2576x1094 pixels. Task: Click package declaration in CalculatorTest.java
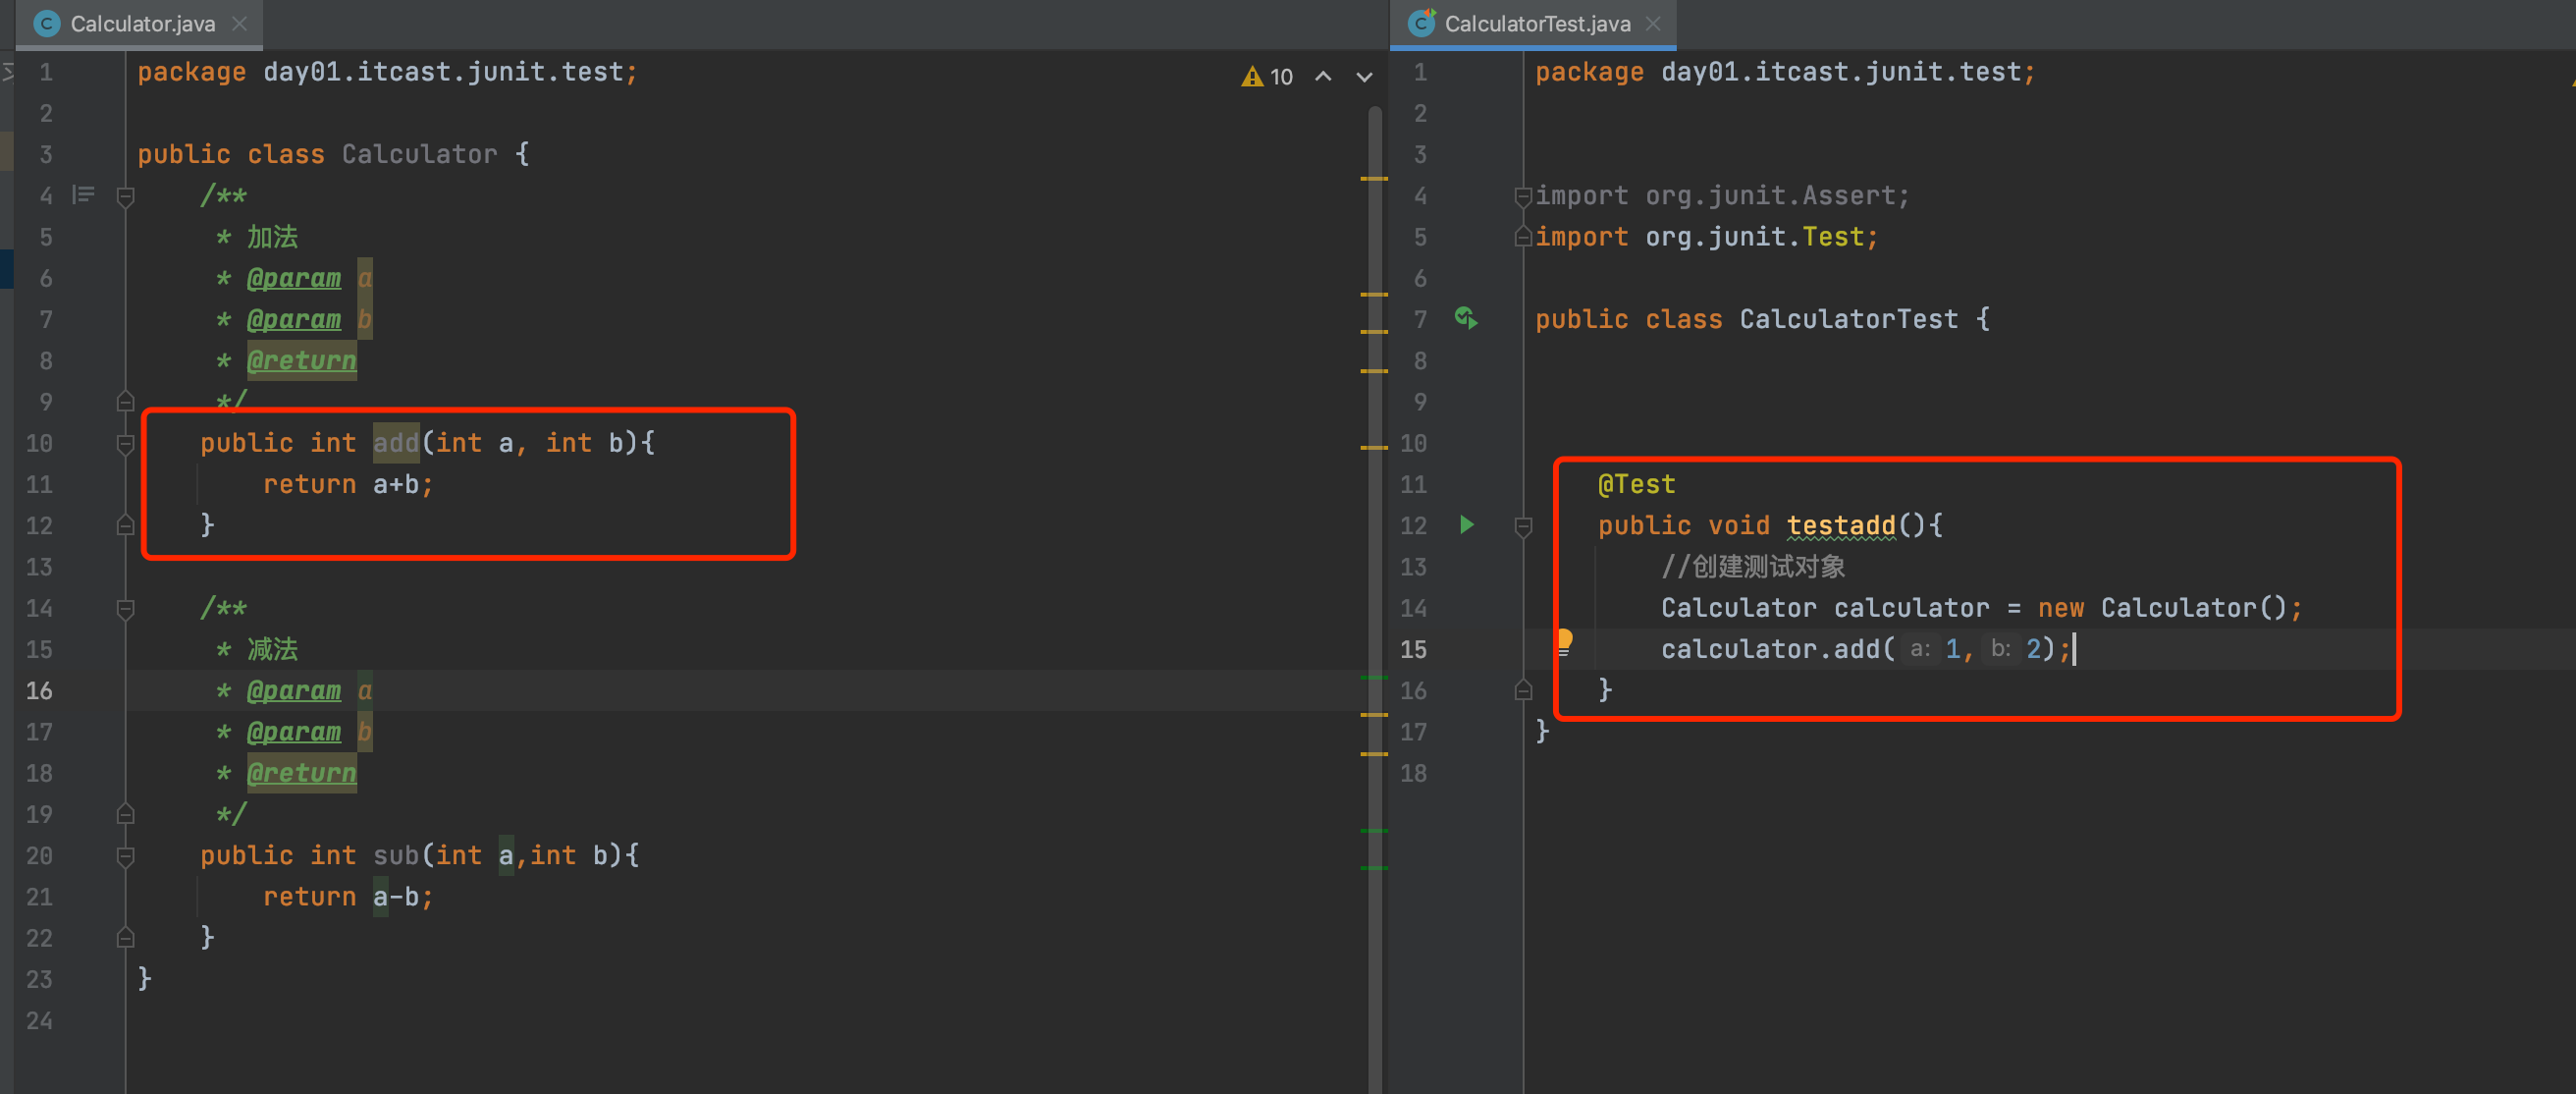pos(1785,72)
